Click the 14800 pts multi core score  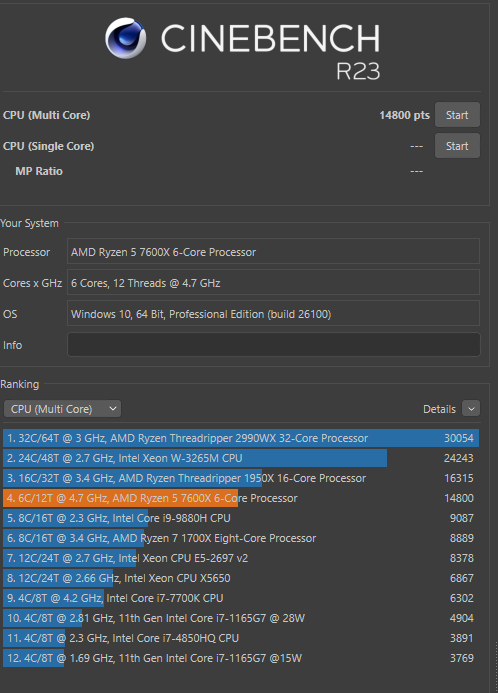pyautogui.click(x=404, y=115)
